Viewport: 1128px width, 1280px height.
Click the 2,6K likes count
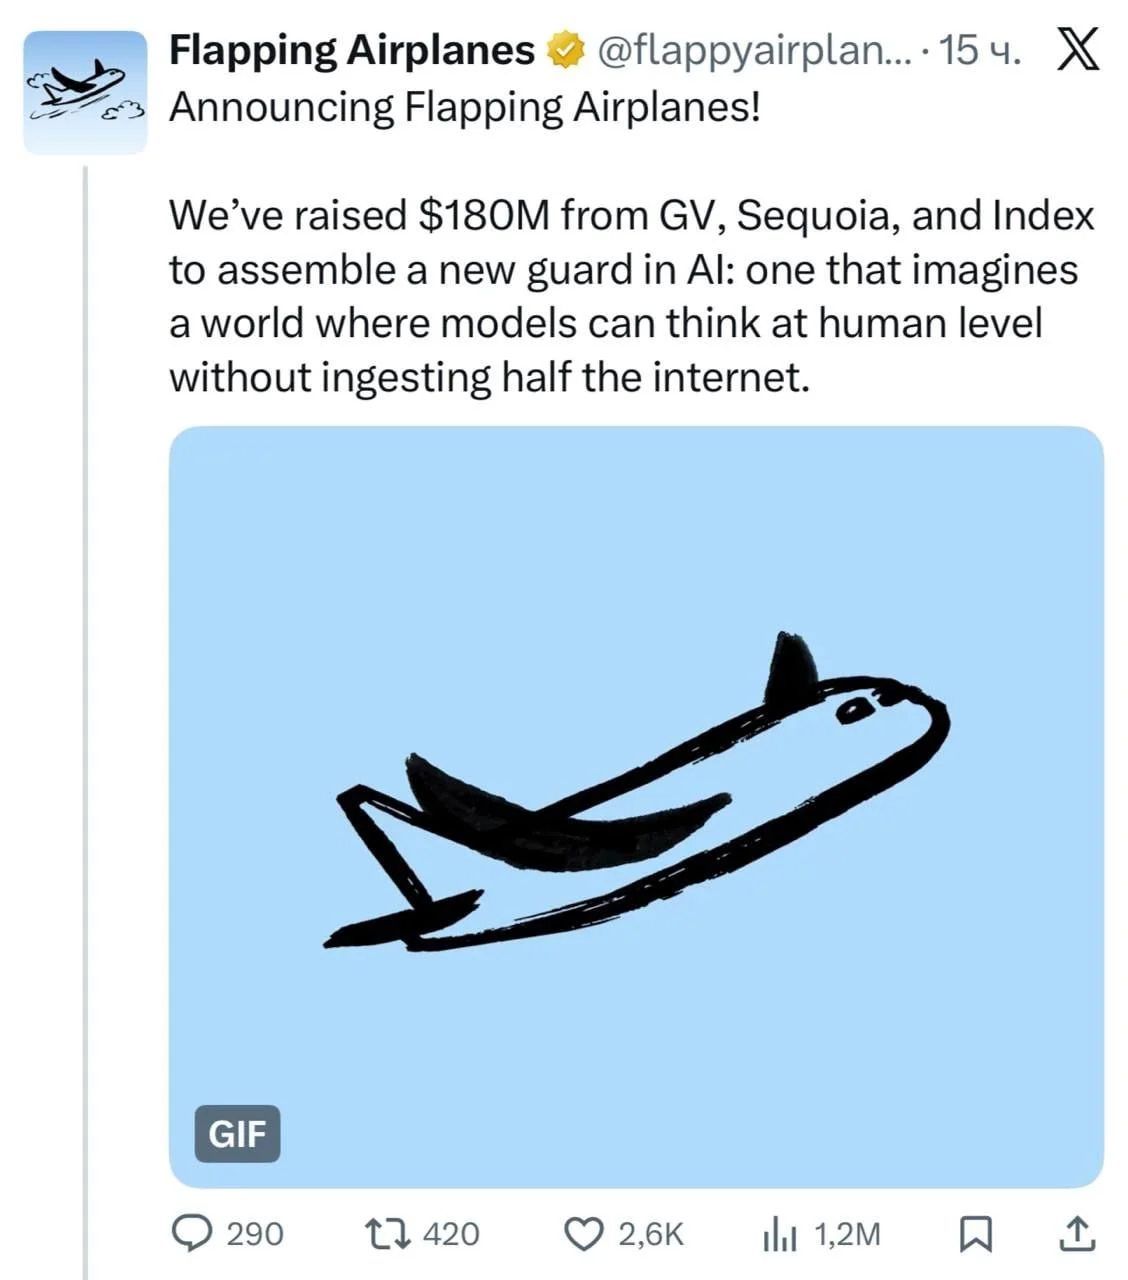point(651,1234)
